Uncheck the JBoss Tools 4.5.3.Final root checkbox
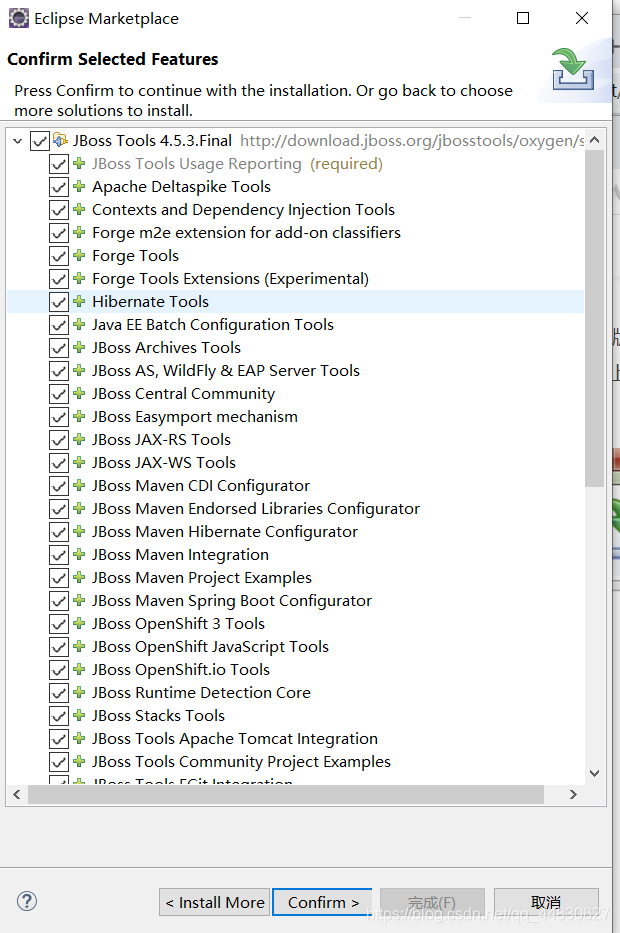Screen dimensions: 620x933 click(40, 141)
